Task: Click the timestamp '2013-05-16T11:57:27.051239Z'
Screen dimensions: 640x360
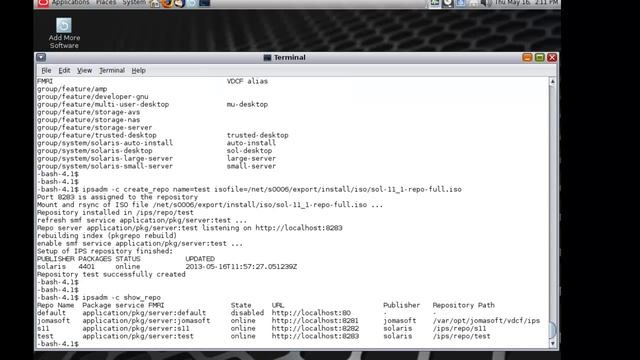Action: pos(241,267)
